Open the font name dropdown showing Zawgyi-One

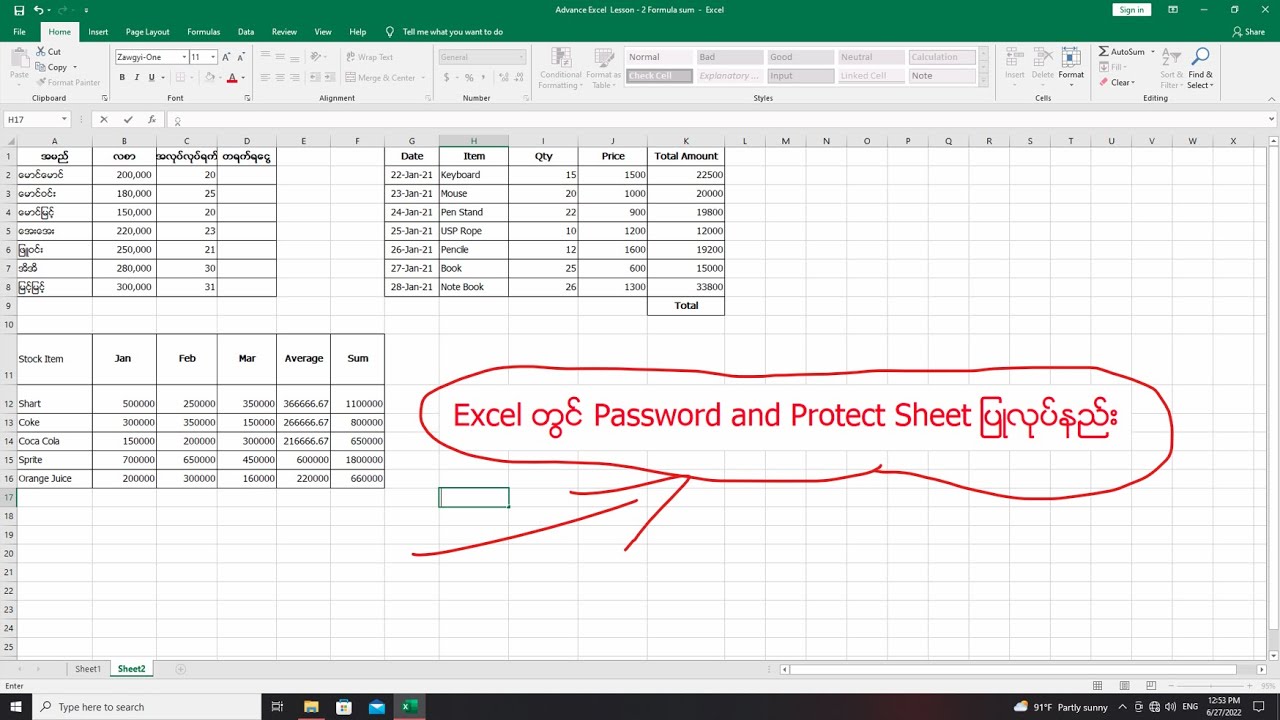tap(184, 57)
